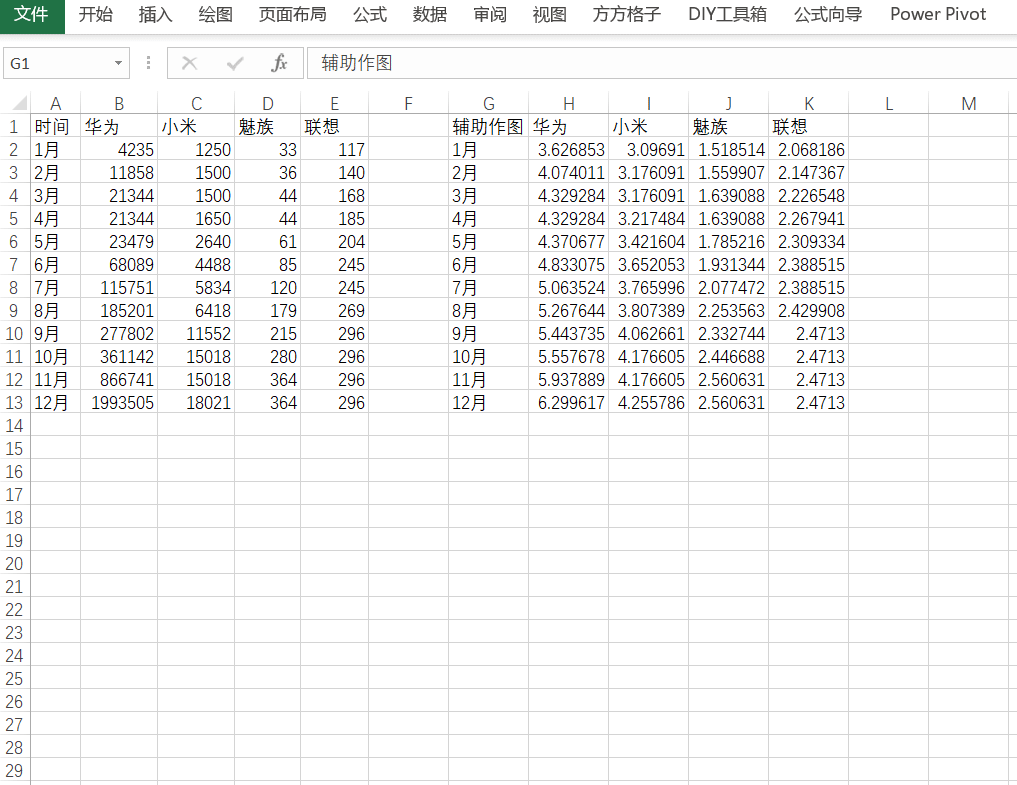Viewport: 1017px width, 785px height.
Task: Click cell G1 containing 辅助作图
Action: 488,126
